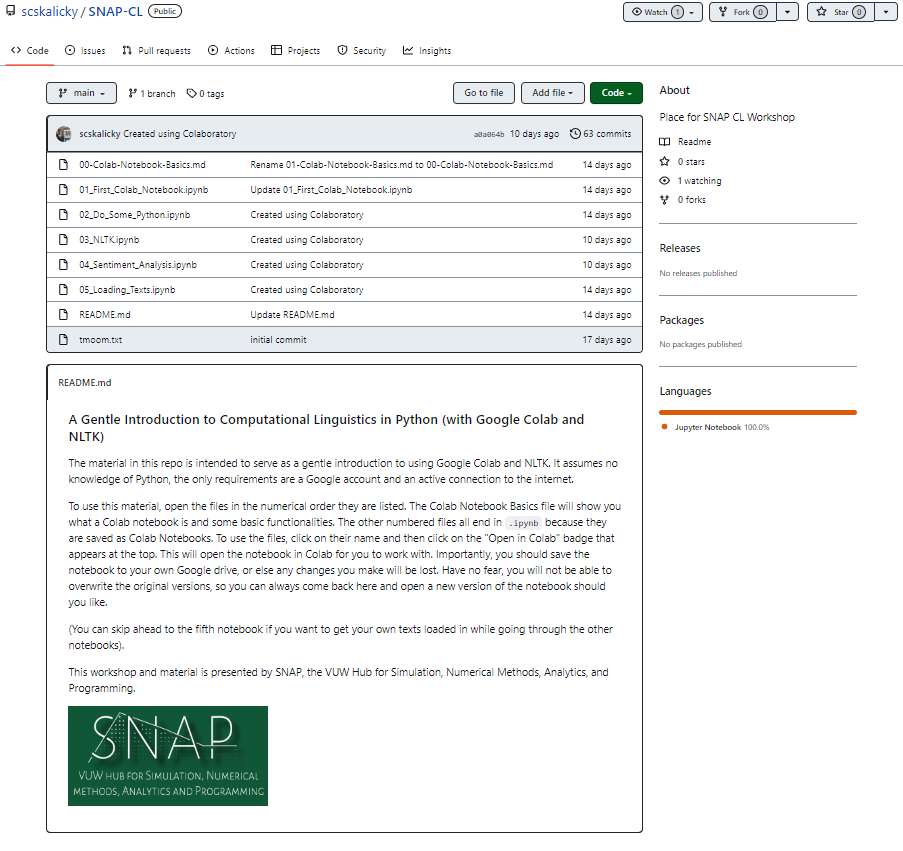This screenshot has width=903, height=851.
Task: Click the fork icon beside 0 forks
Action: coord(665,200)
